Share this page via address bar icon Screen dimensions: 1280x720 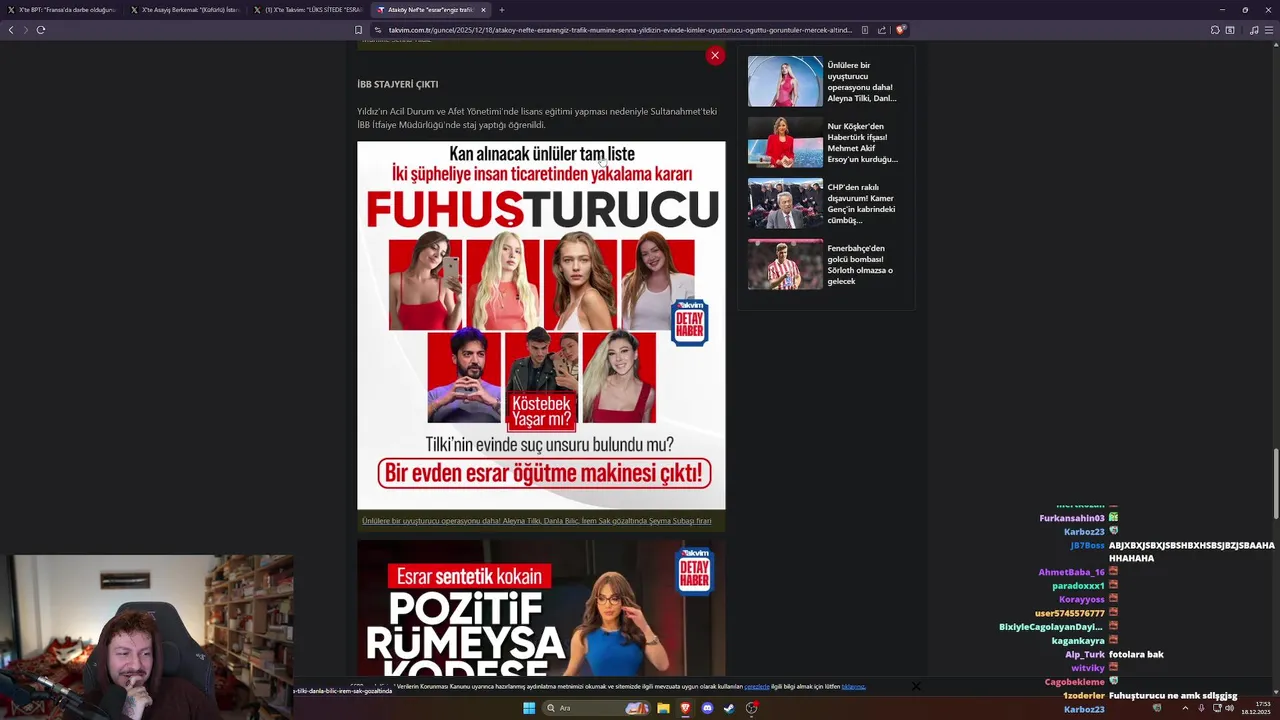tap(882, 30)
